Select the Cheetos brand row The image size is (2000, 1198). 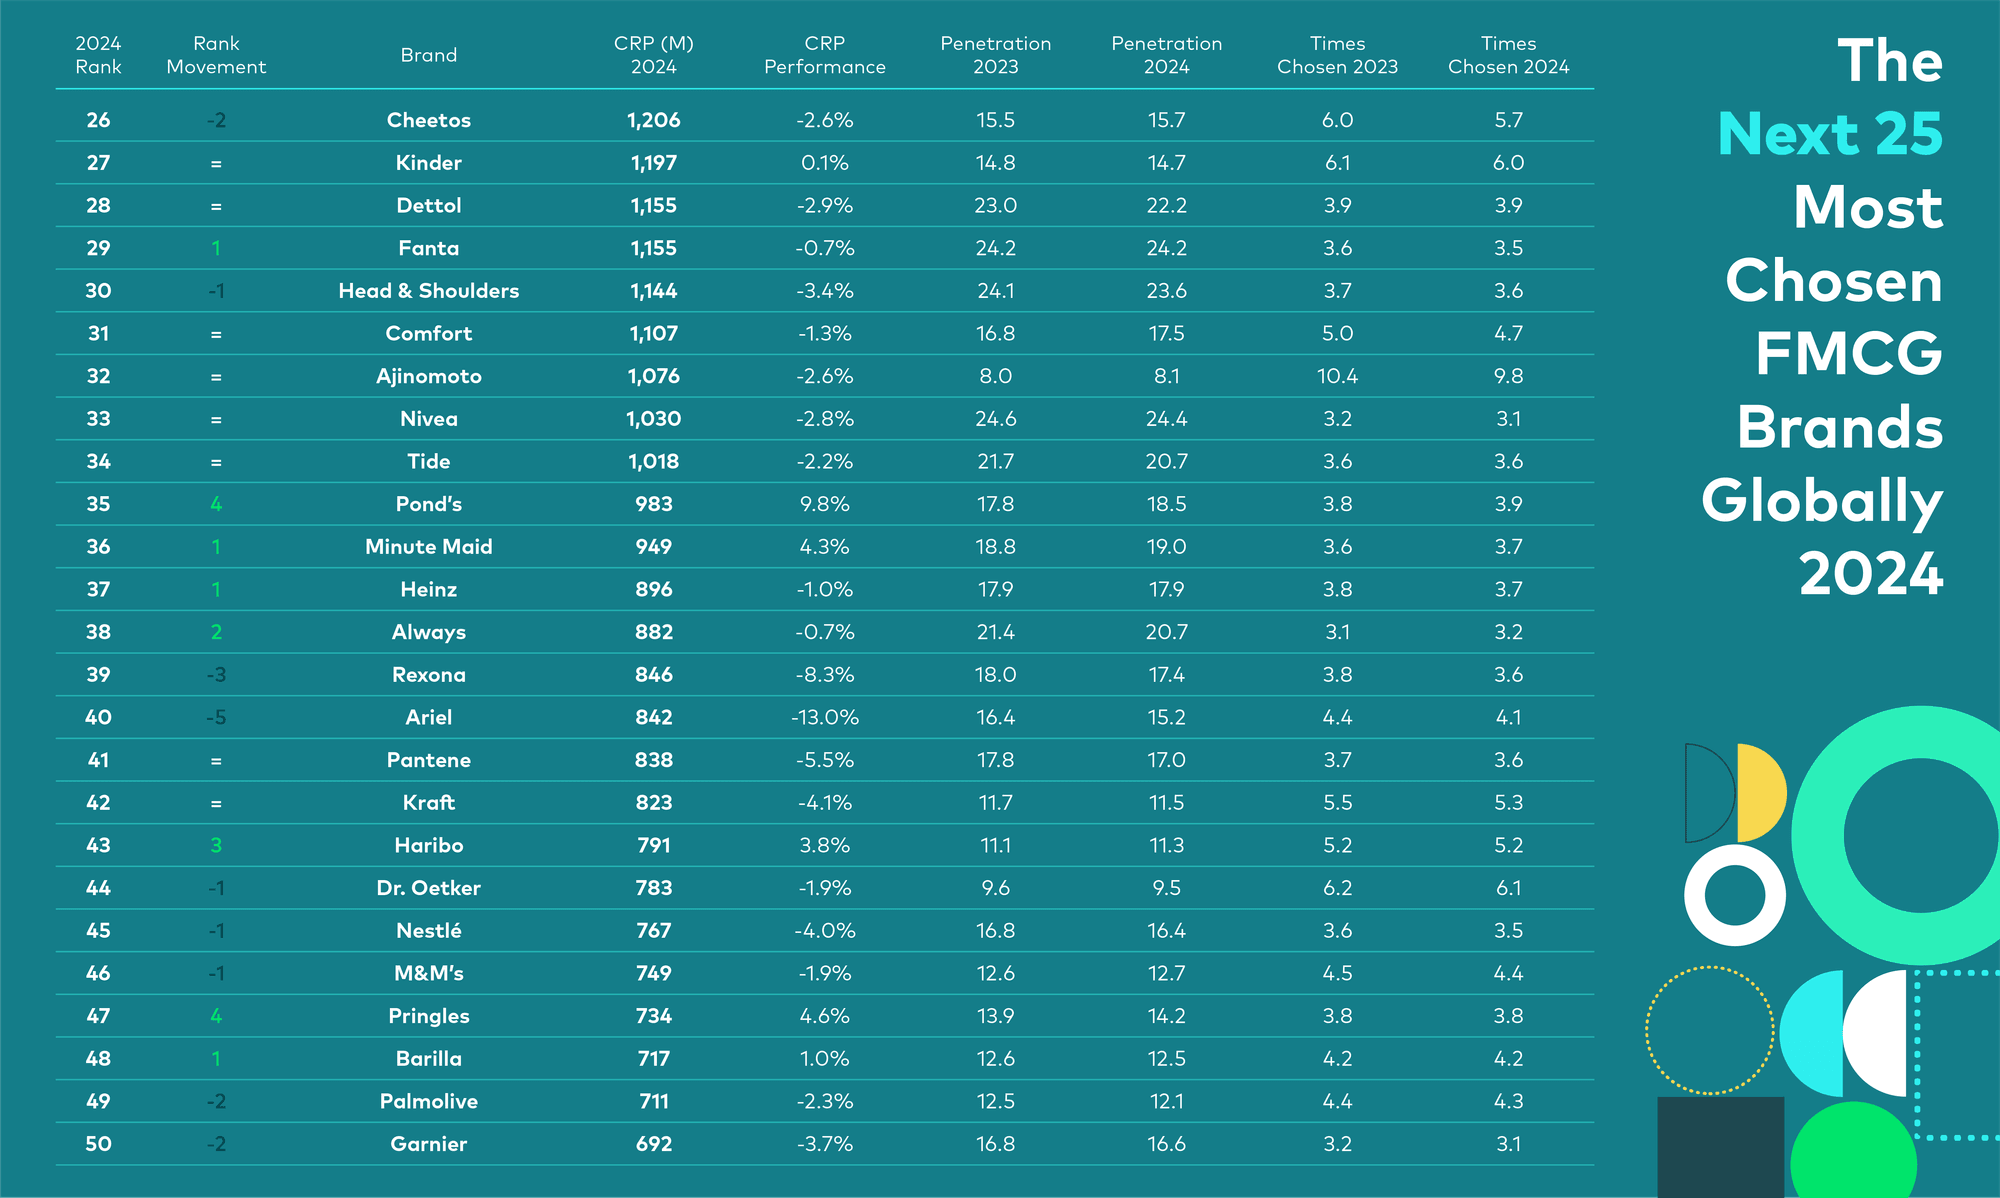coord(825,120)
